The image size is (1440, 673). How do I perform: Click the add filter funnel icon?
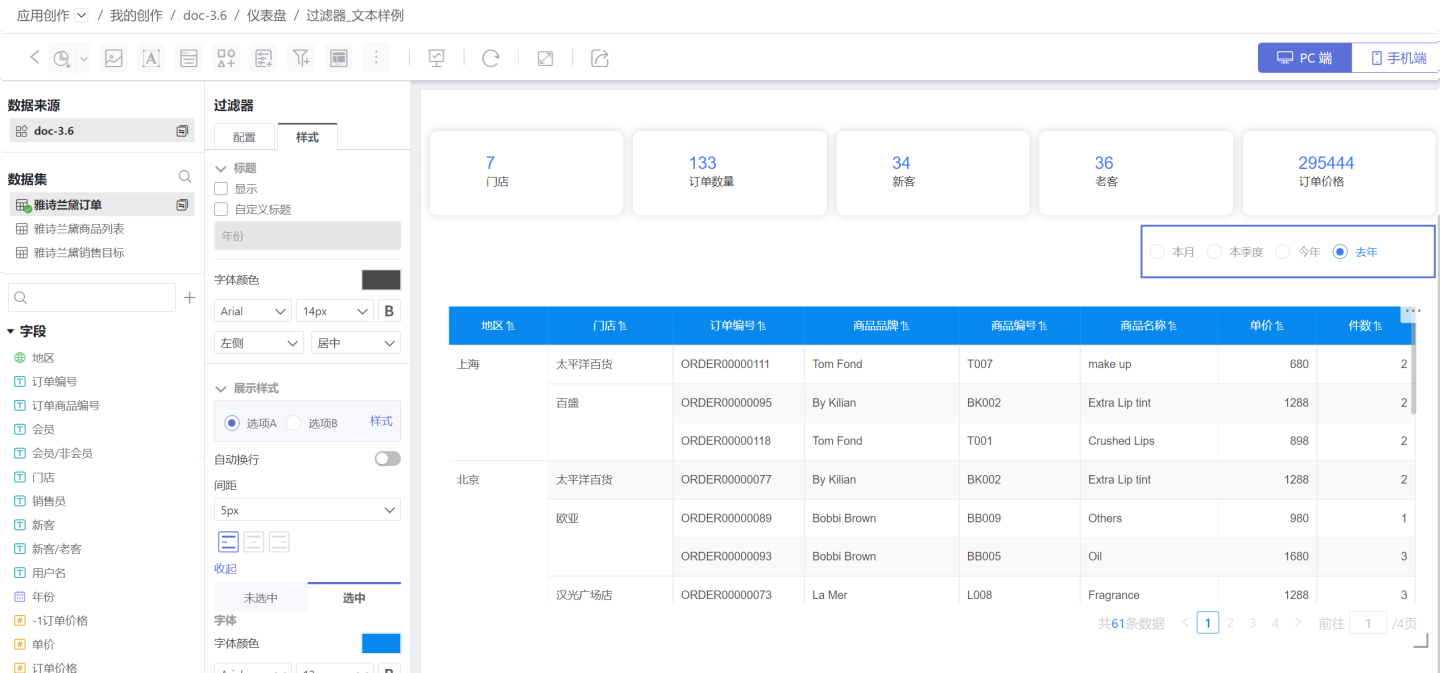pyautogui.click(x=301, y=58)
